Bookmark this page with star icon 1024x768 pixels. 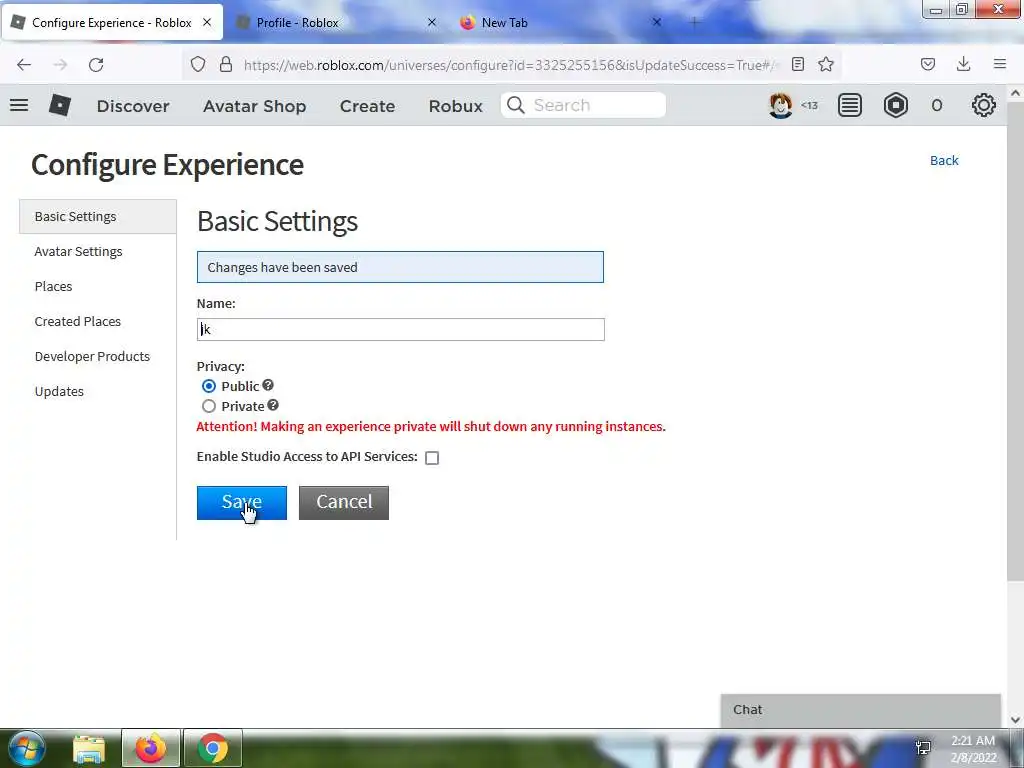click(826, 64)
